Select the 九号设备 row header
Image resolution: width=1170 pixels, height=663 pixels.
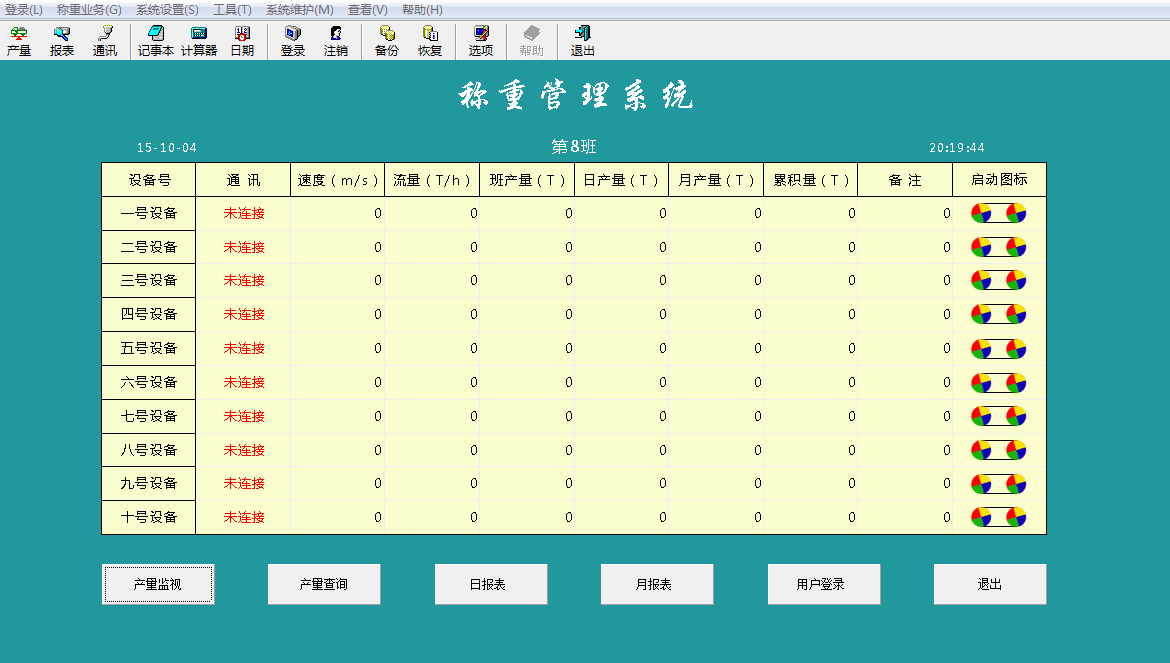pyautogui.click(x=148, y=483)
